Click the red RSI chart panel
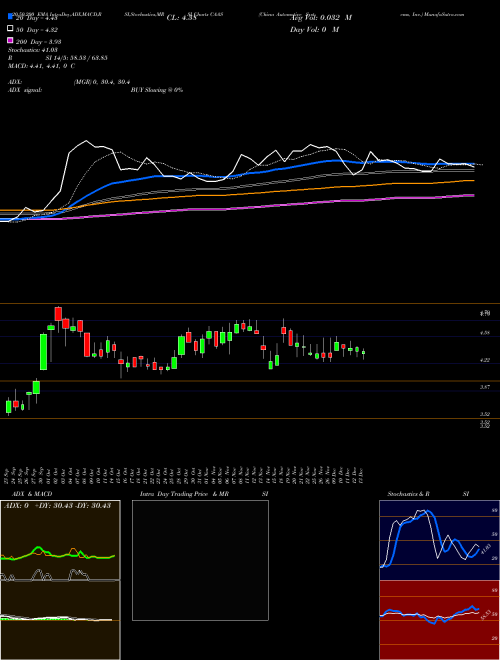 click(x=439, y=620)
